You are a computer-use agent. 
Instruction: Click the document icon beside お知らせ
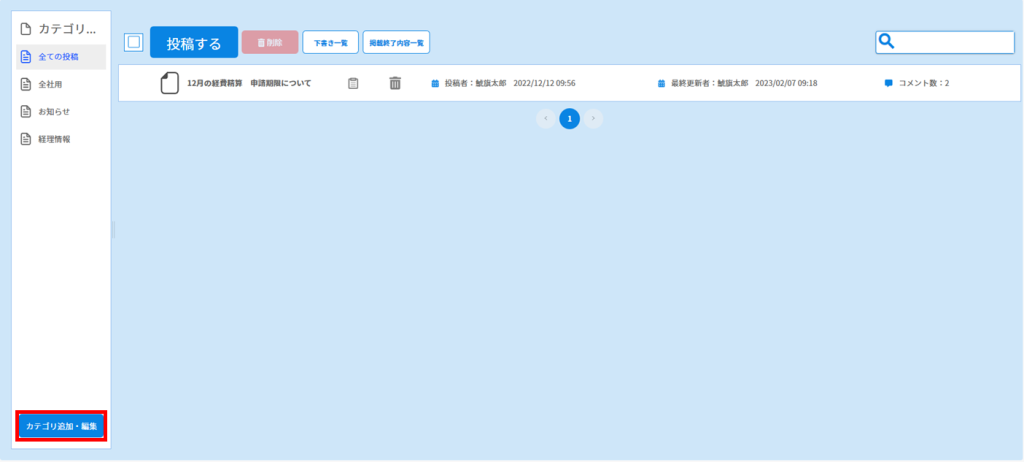coord(26,112)
